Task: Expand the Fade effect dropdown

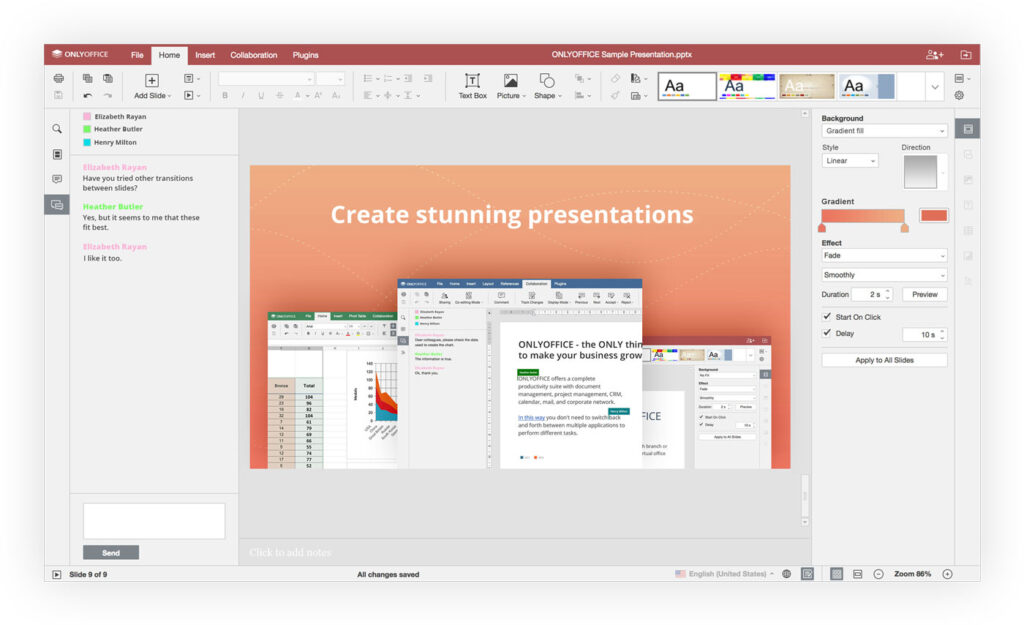Action: point(884,255)
